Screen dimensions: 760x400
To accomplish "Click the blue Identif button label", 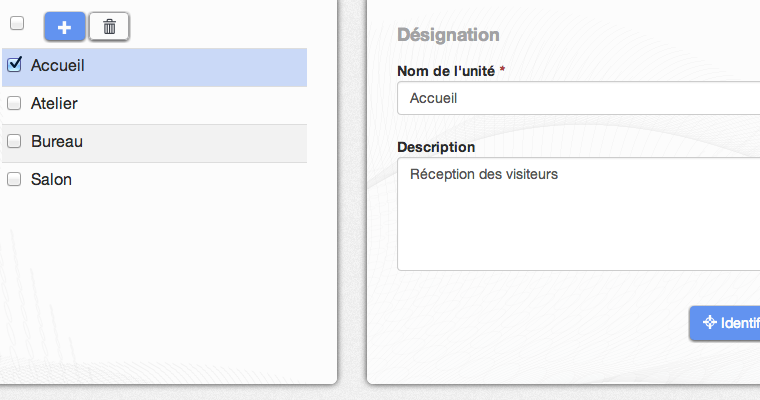I will (740, 323).
